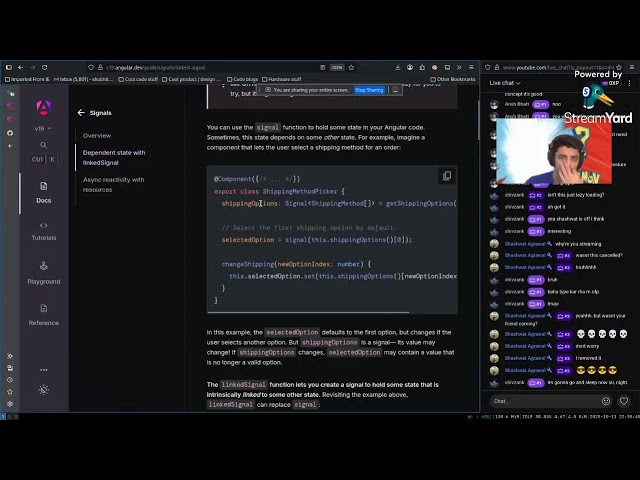Click the code block horizontal scrollbar
Viewport: 640px width, 480px height.
point(308,313)
